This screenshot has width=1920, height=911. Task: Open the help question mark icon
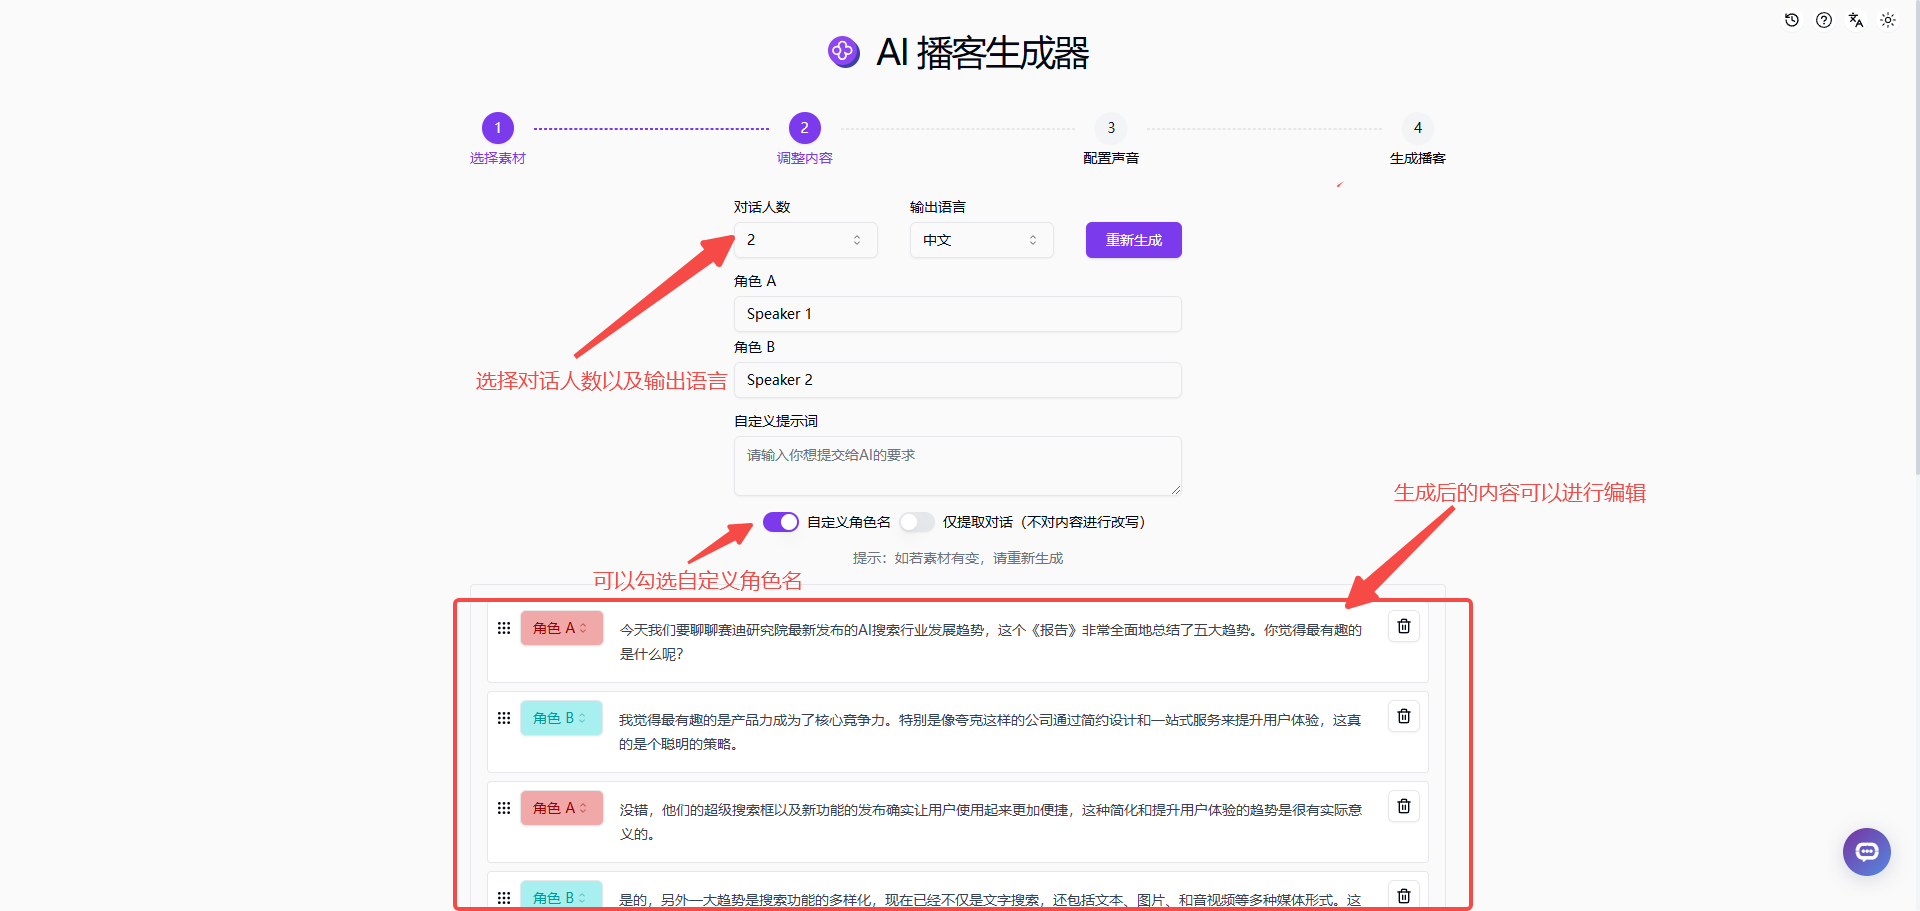1824,20
